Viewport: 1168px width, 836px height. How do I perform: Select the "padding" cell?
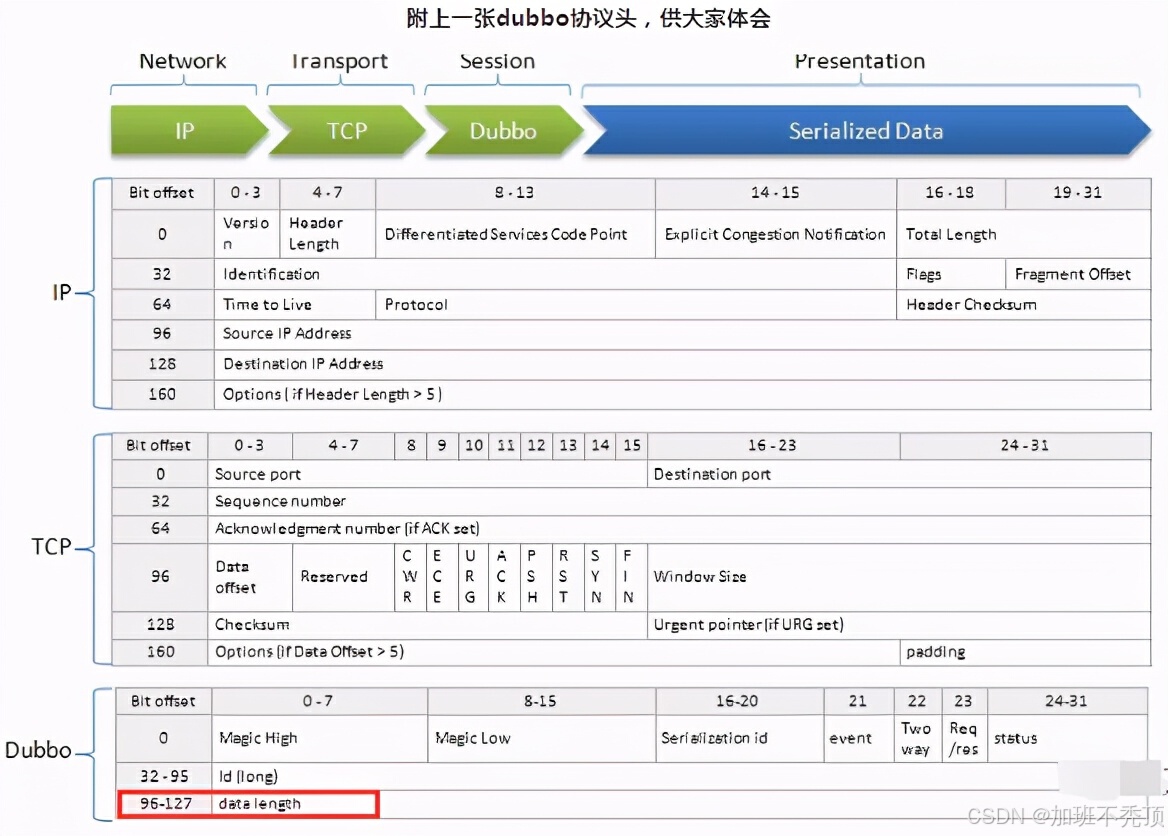1026,652
